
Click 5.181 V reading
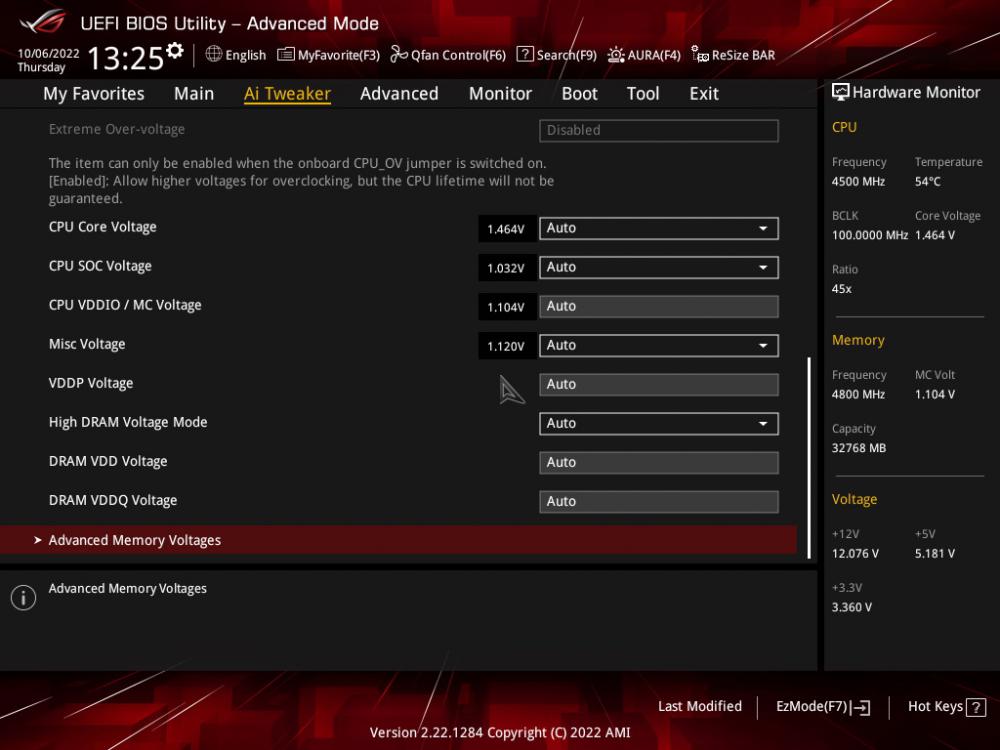[x=935, y=554]
